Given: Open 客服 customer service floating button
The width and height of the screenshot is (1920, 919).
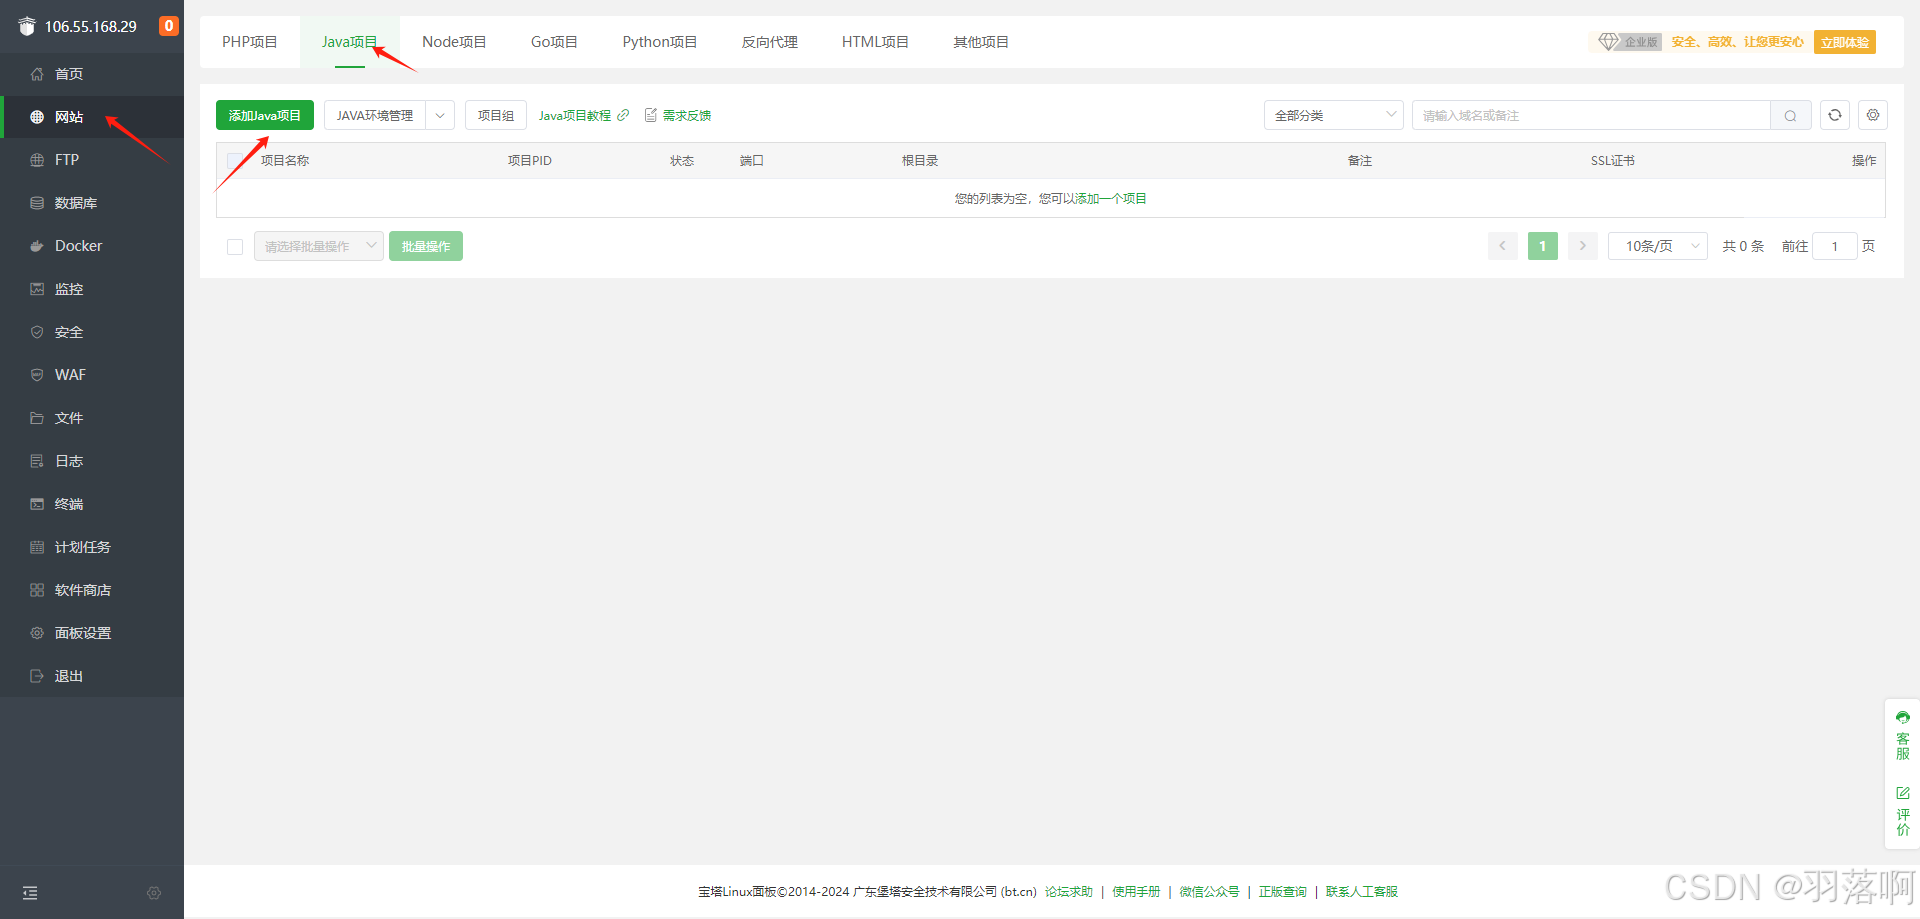Looking at the screenshot, I should [x=1902, y=735].
